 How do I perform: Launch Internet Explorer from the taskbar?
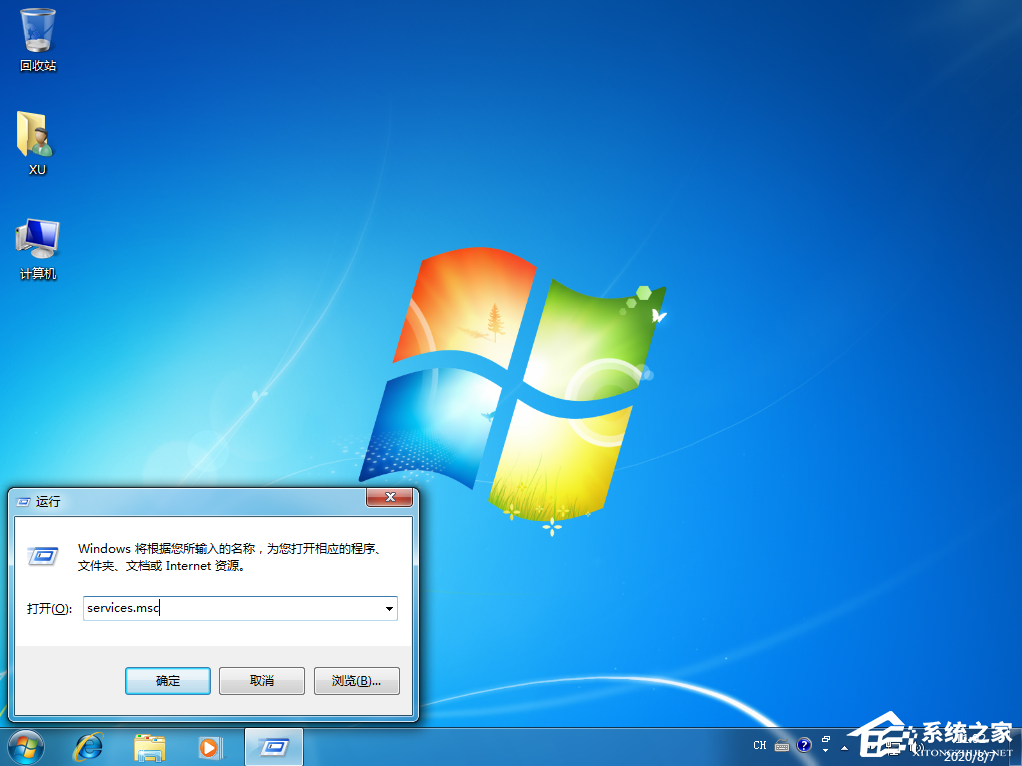(x=89, y=747)
